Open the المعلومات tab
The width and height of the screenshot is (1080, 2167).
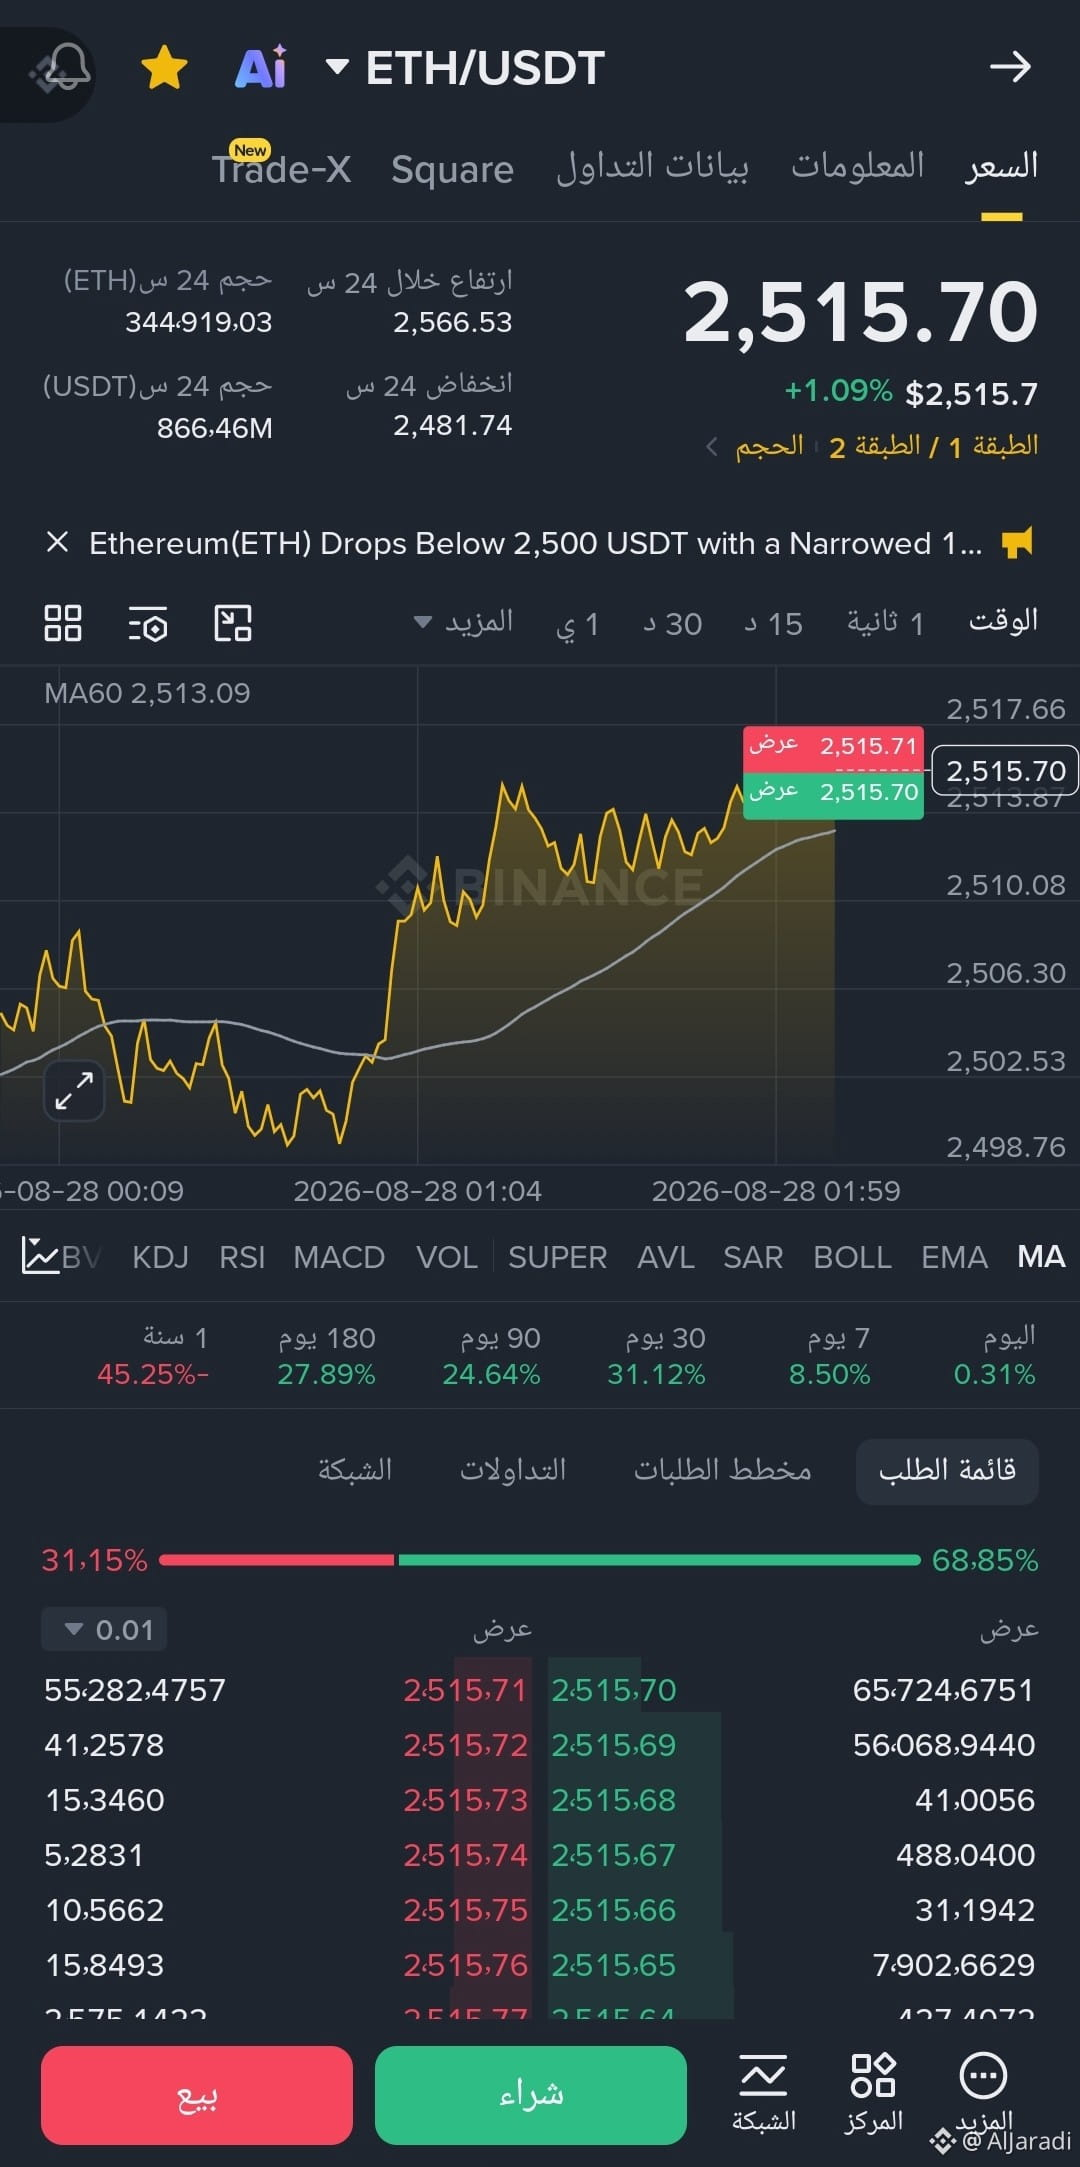point(858,166)
